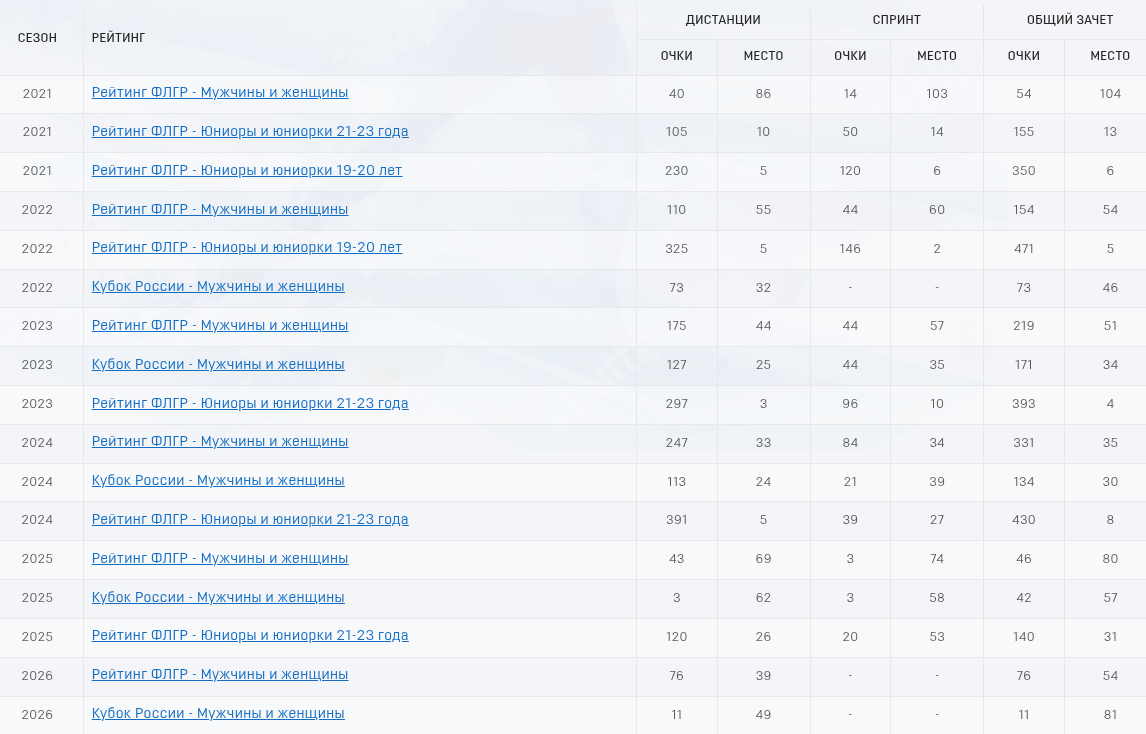Screen dimensions: 1146x734
Task: Select overall points value 134
Action: coord(1023,482)
